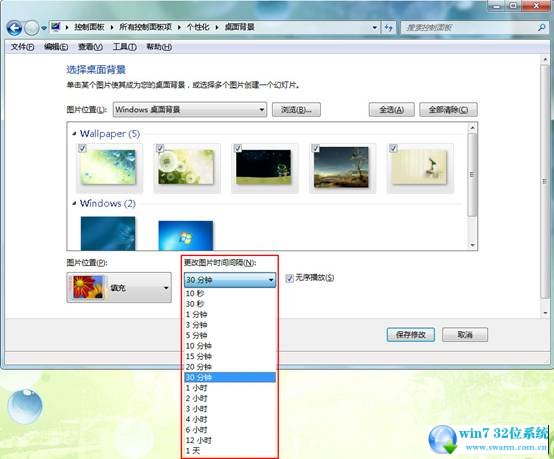Choose 1 天 from the interval list

click(x=230, y=451)
